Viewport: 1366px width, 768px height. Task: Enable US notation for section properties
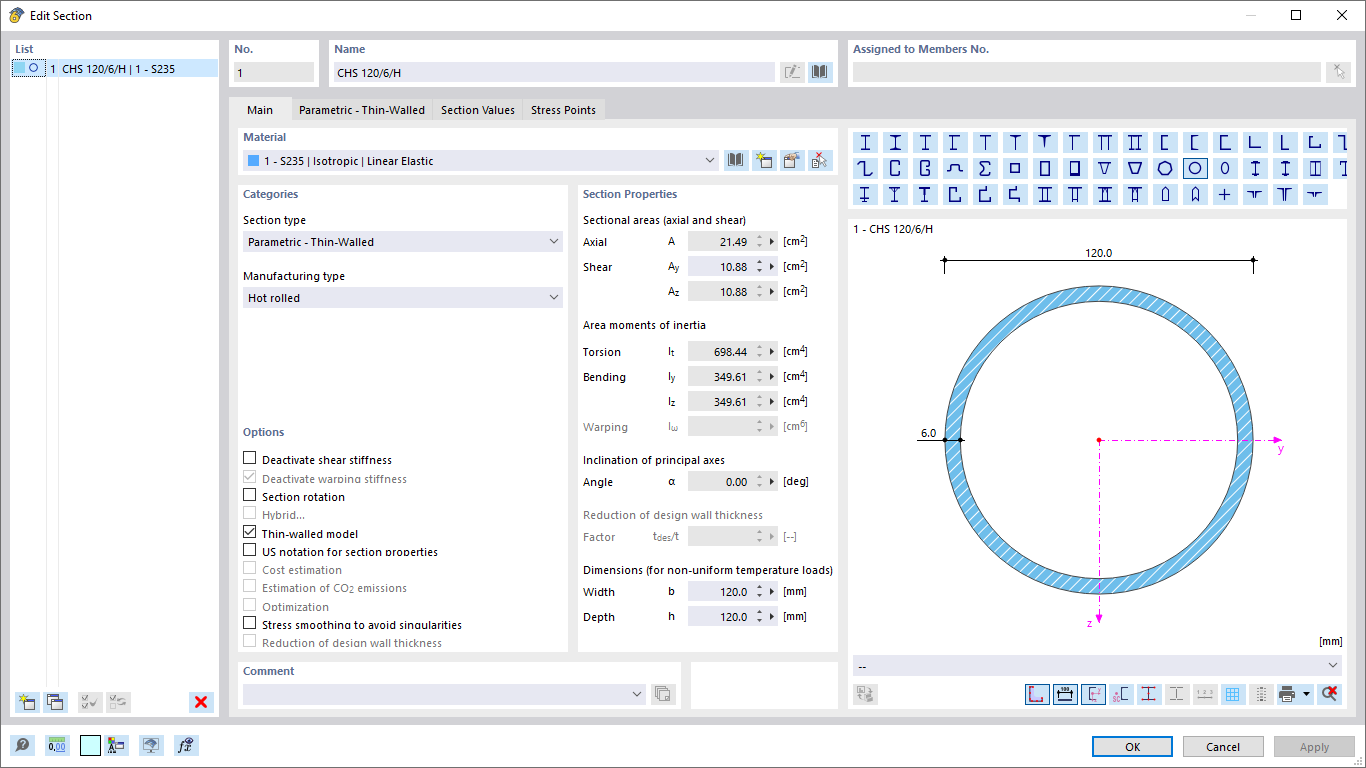pyautogui.click(x=250, y=550)
